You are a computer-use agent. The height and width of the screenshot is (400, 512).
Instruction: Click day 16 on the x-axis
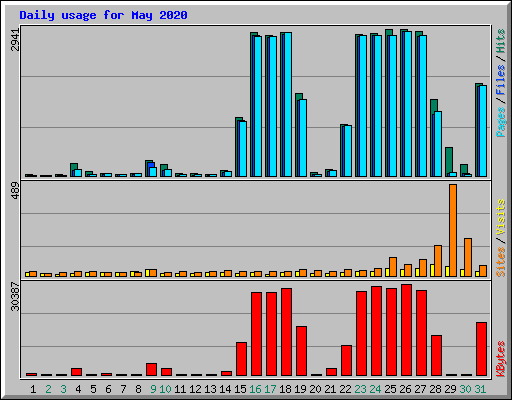[255, 389]
